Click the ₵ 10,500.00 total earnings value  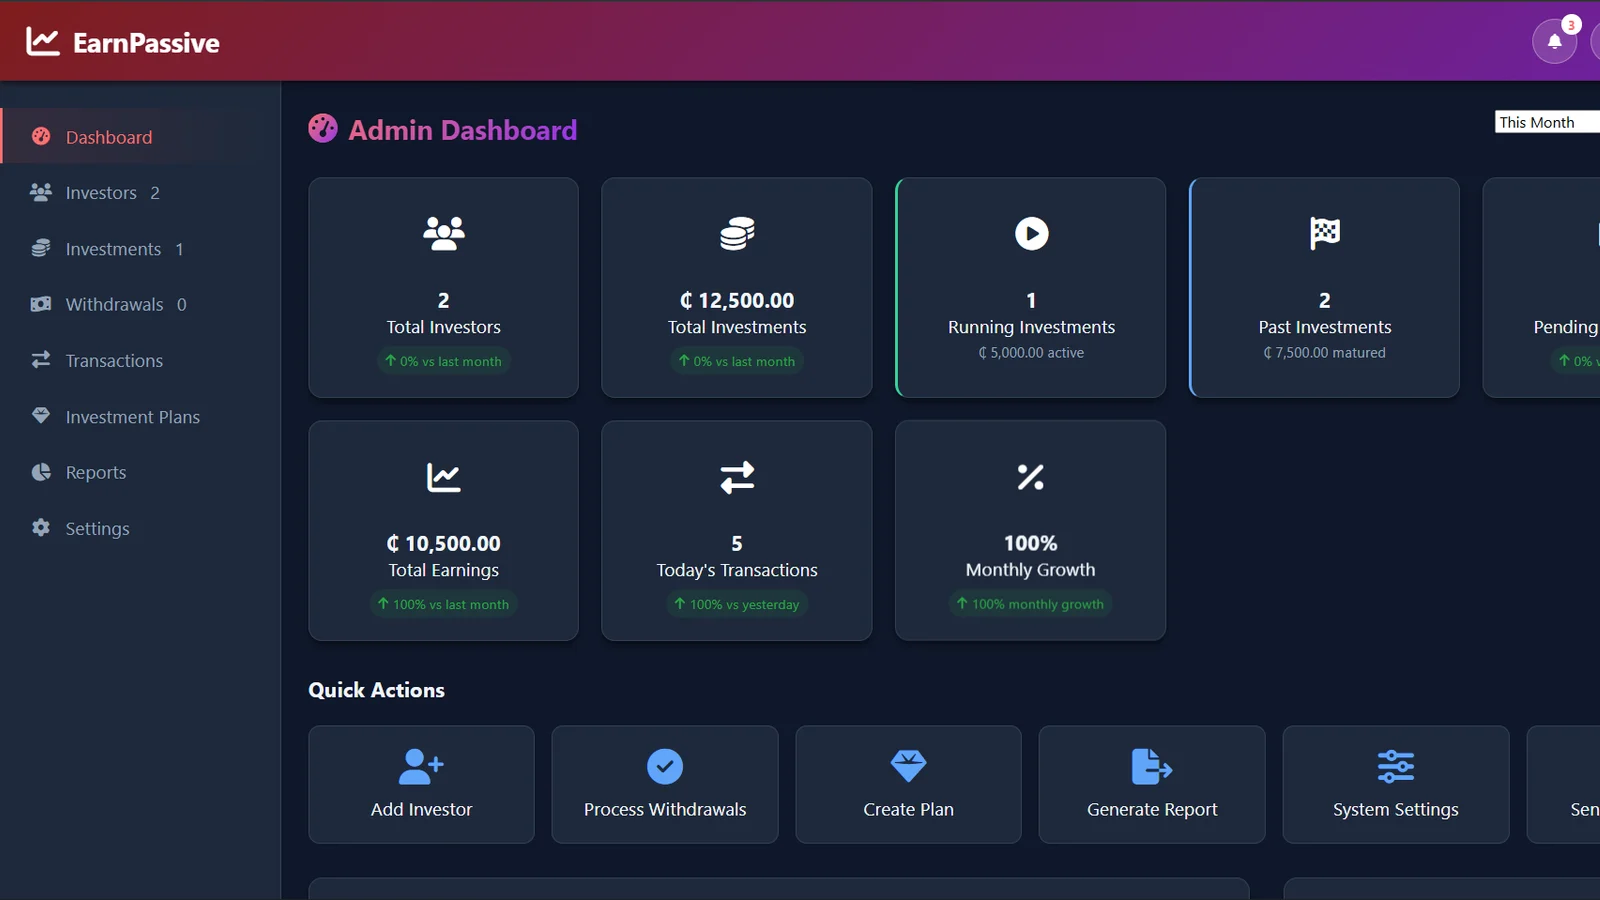pos(444,543)
